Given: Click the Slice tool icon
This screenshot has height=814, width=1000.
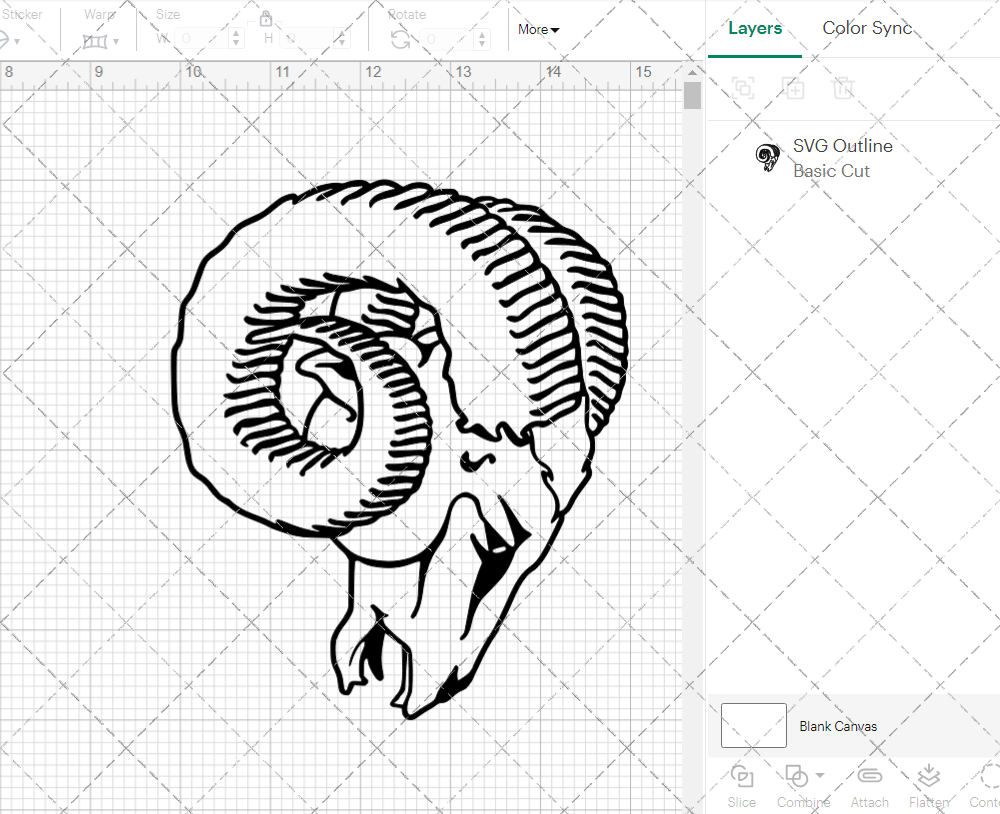Looking at the screenshot, I should pyautogui.click(x=742, y=776).
